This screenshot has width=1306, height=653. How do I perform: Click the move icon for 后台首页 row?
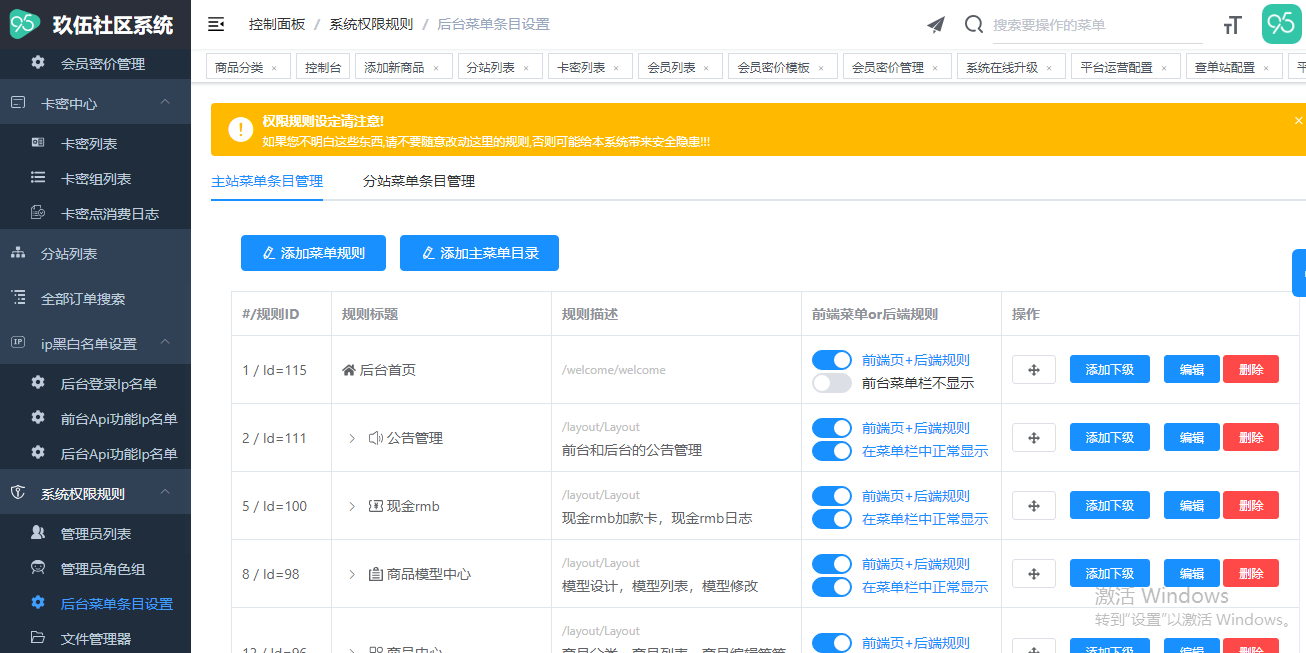[1034, 369]
